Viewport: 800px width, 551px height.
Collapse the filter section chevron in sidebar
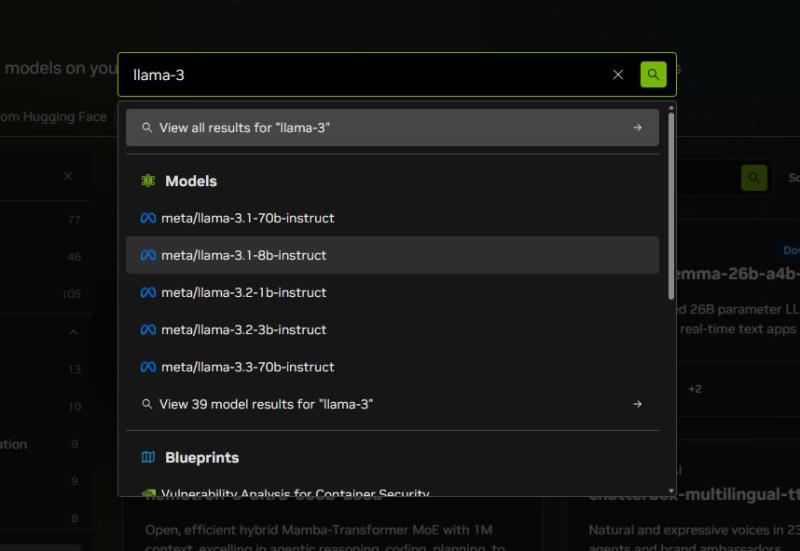(x=73, y=332)
